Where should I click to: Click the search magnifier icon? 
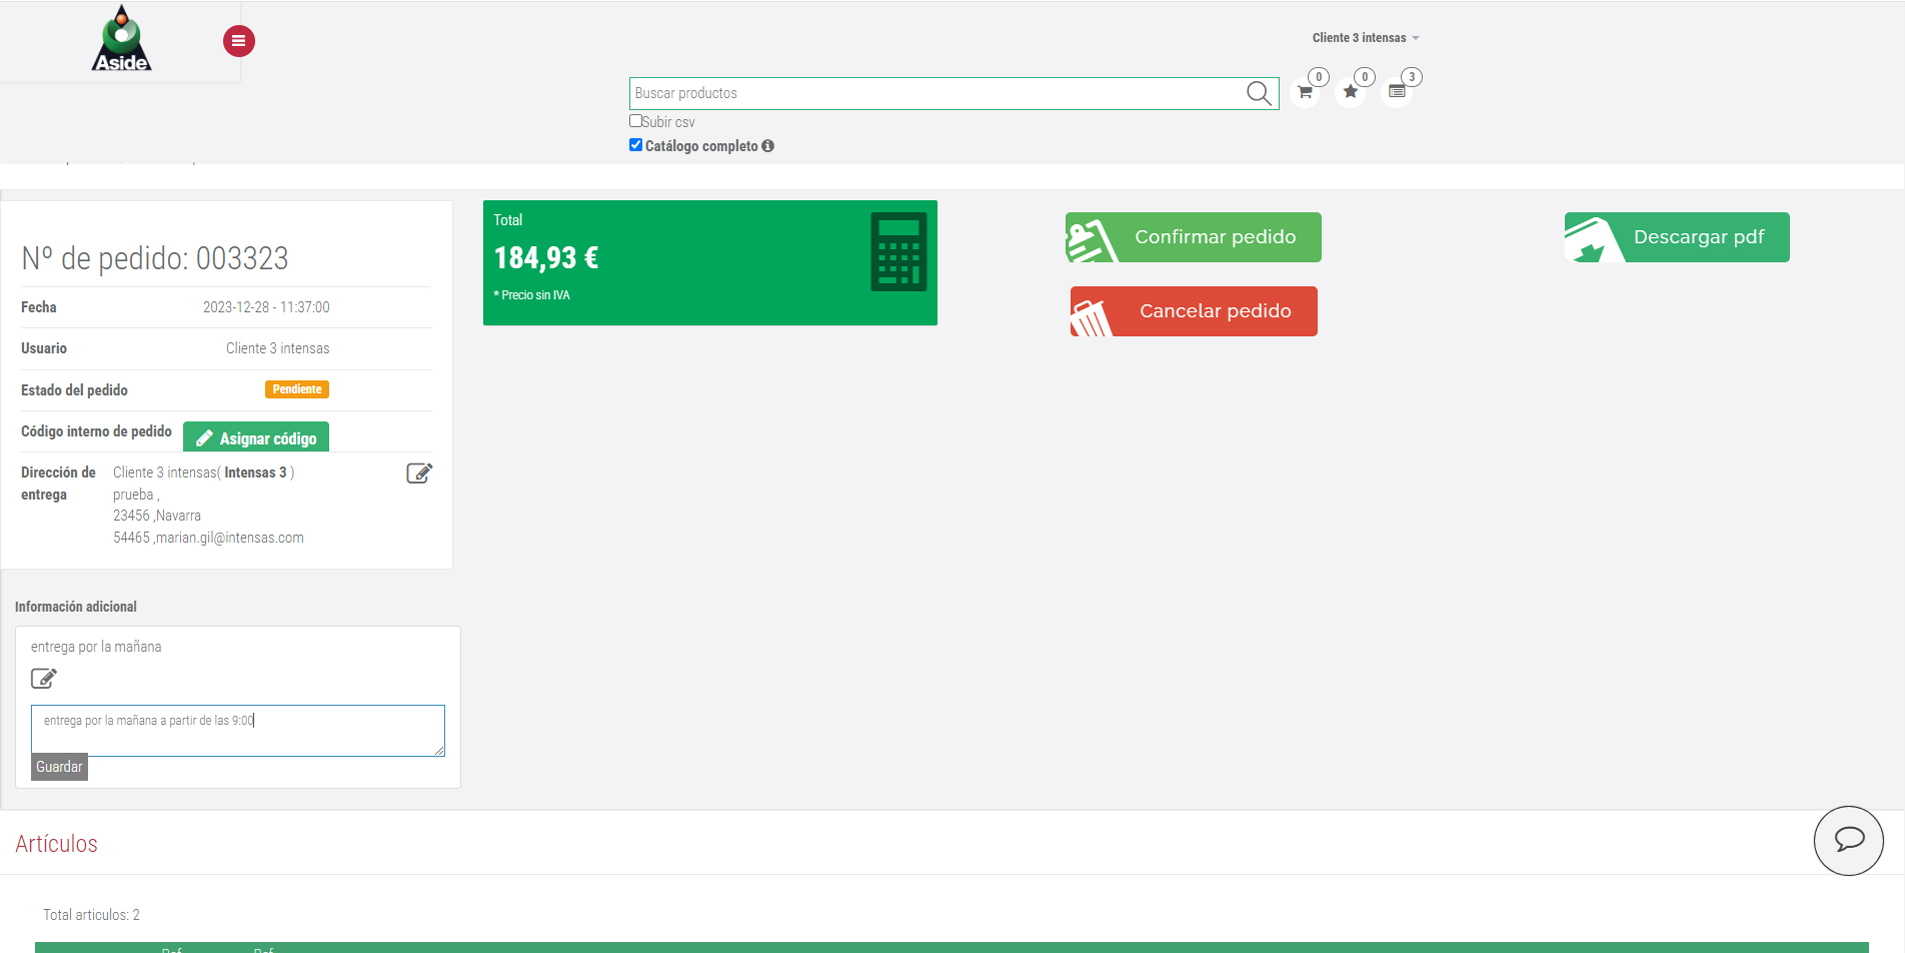click(x=1258, y=93)
